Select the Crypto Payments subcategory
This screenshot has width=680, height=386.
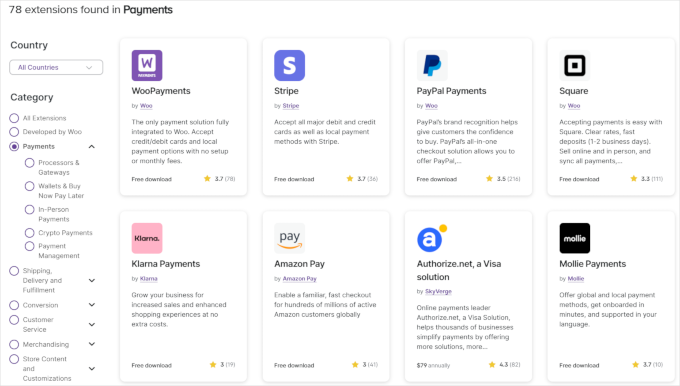[29, 233]
